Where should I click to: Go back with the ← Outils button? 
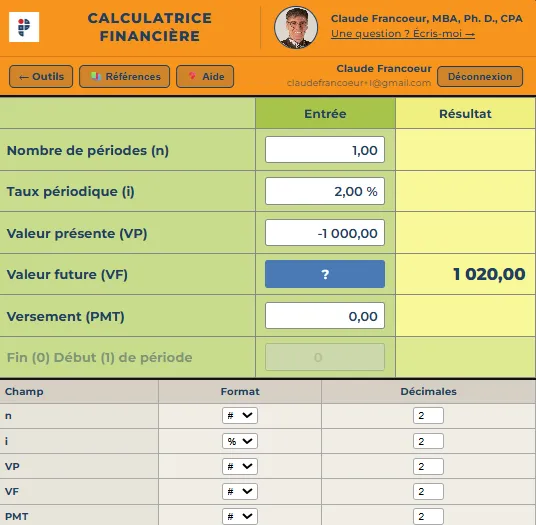pos(41,77)
